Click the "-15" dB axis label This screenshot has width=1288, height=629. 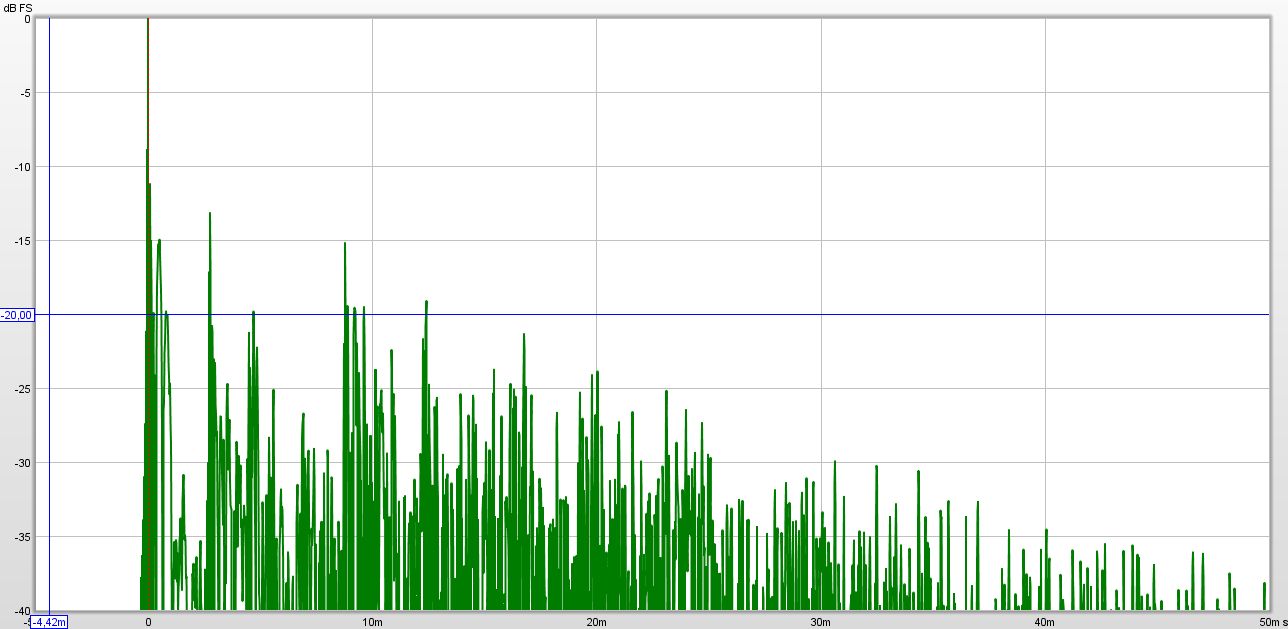coord(22,241)
